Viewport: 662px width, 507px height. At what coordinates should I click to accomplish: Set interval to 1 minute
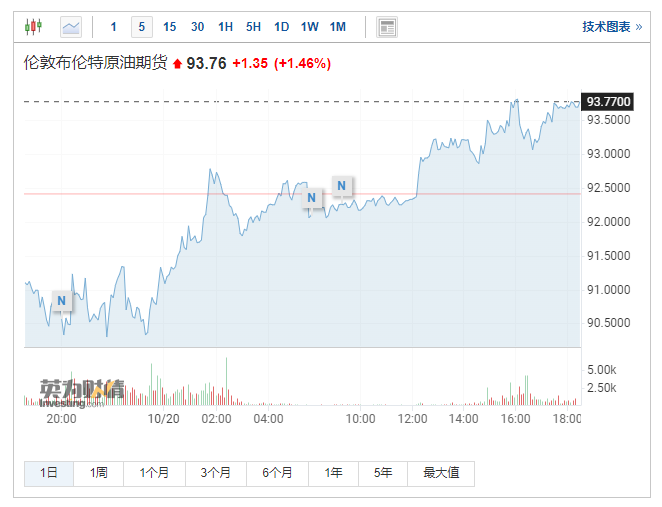[114, 27]
